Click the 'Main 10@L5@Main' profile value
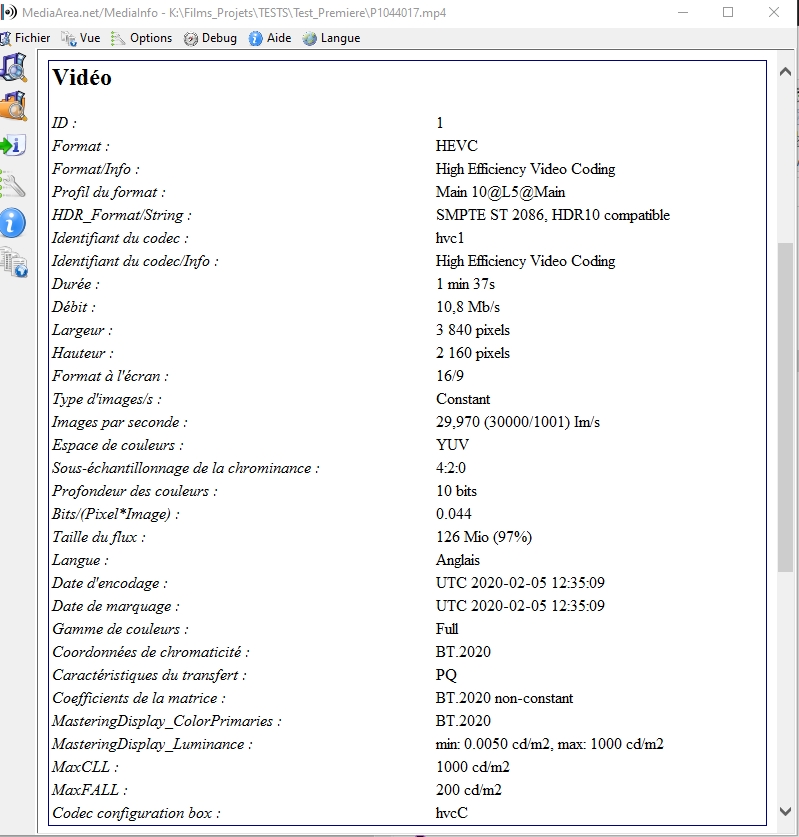The height and width of the screenshot is (837, 799). coord(501,192)
